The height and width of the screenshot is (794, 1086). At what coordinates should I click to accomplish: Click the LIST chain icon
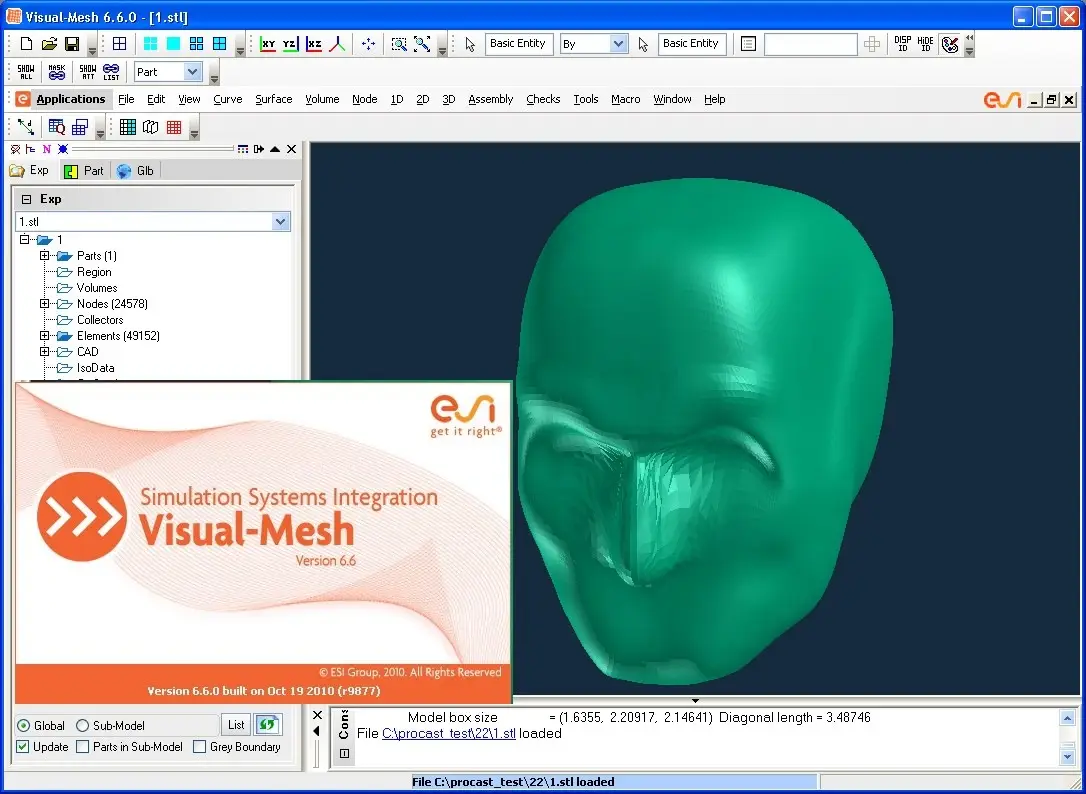pos(111,71)
